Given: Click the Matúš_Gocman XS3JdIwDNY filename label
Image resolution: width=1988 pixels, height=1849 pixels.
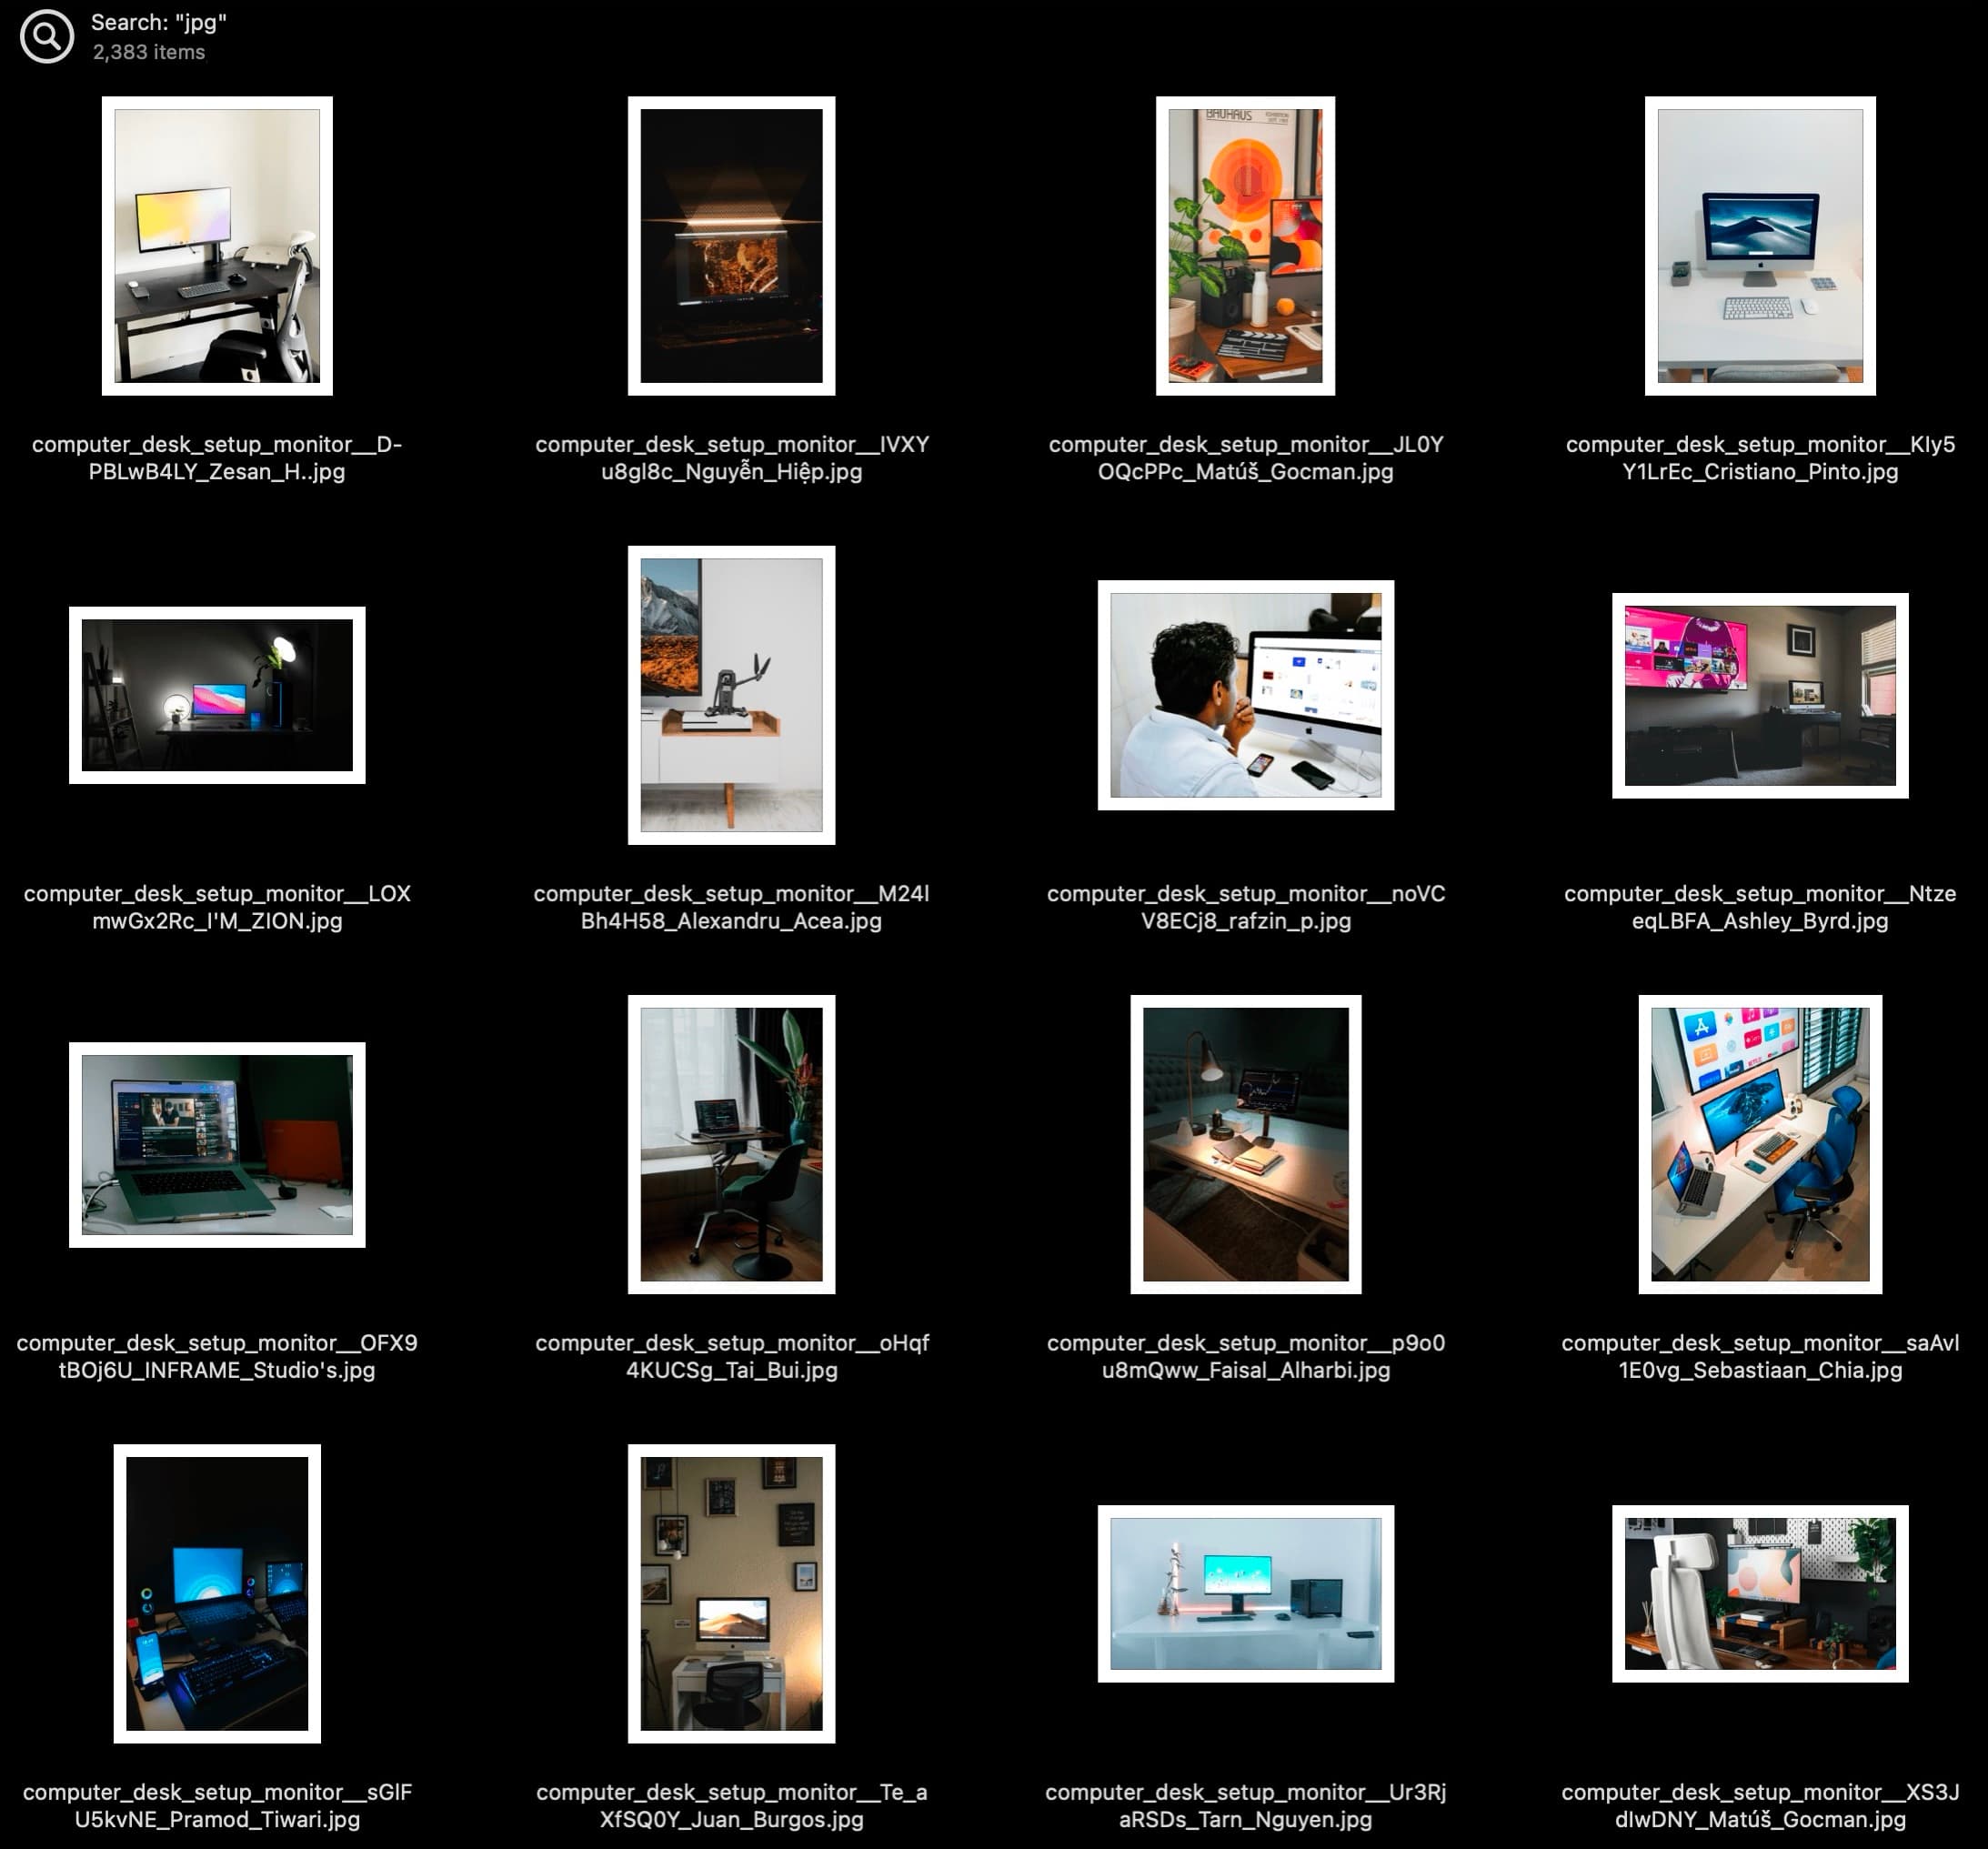Looking at the screenshot, I should click(1759, 1800).
